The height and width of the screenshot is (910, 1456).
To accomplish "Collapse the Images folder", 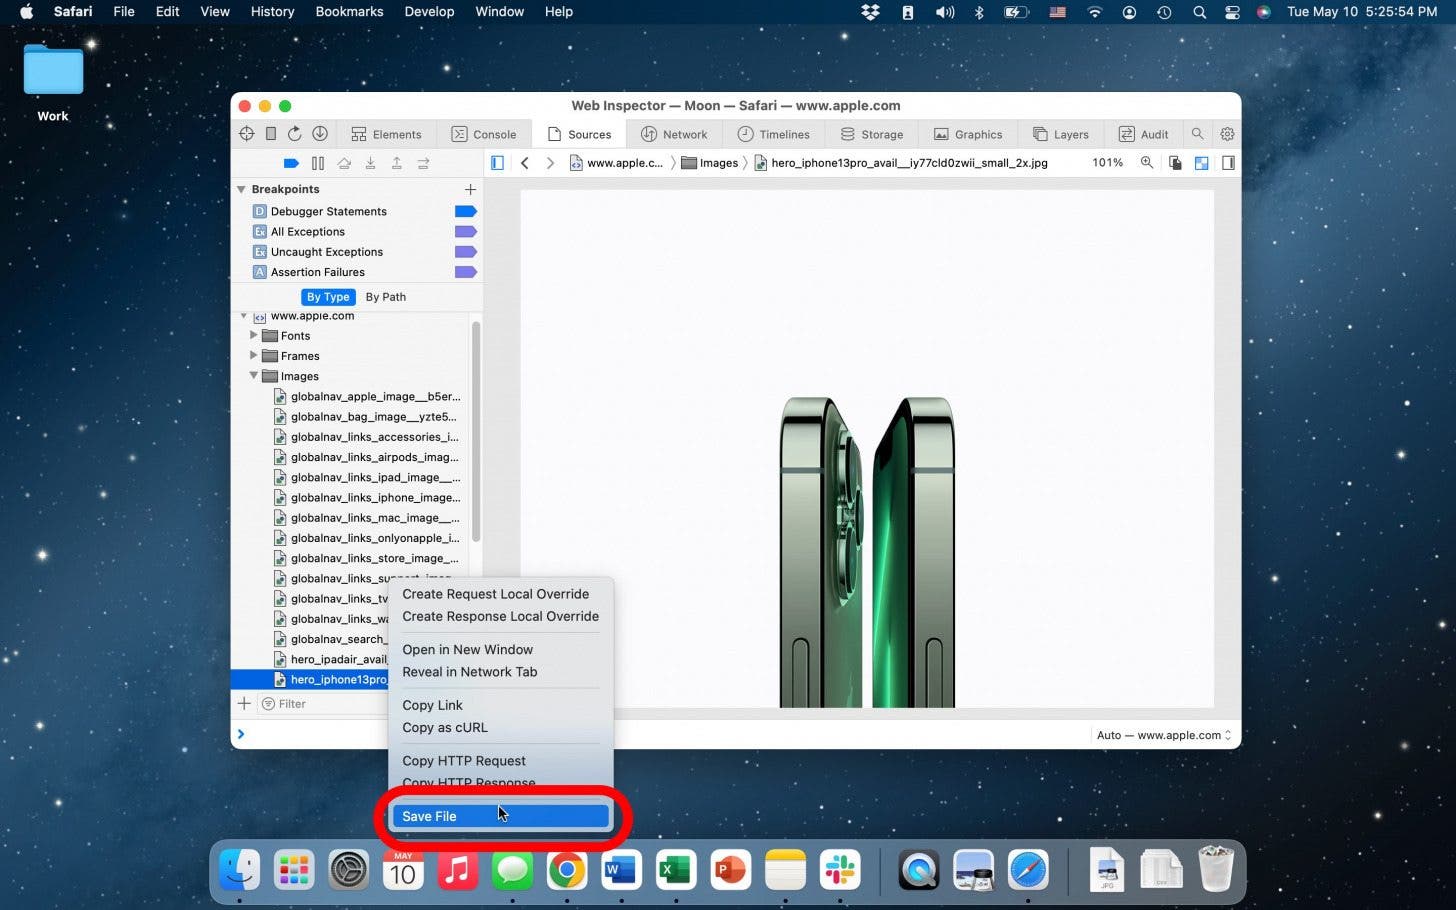I will [x=253, y=376].
